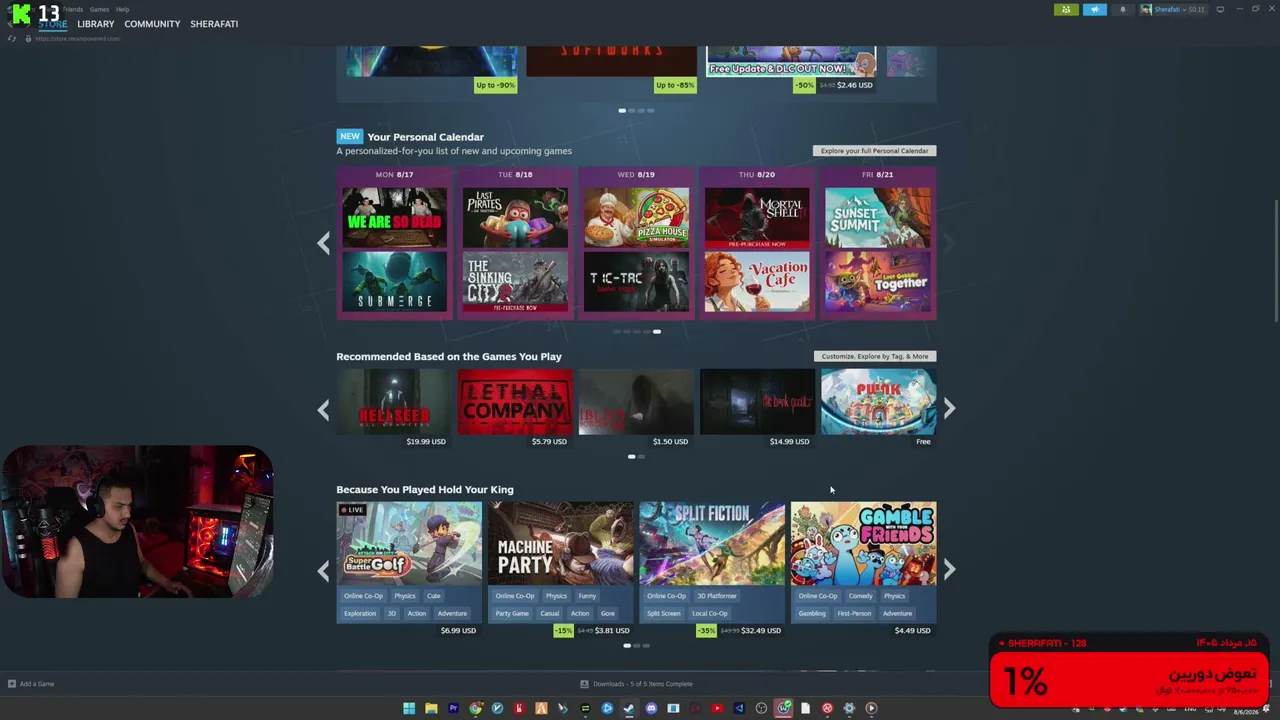1280x720 pixels.
Task: Click the Your Personal Calendar heading
Action: tap(425, 137)
